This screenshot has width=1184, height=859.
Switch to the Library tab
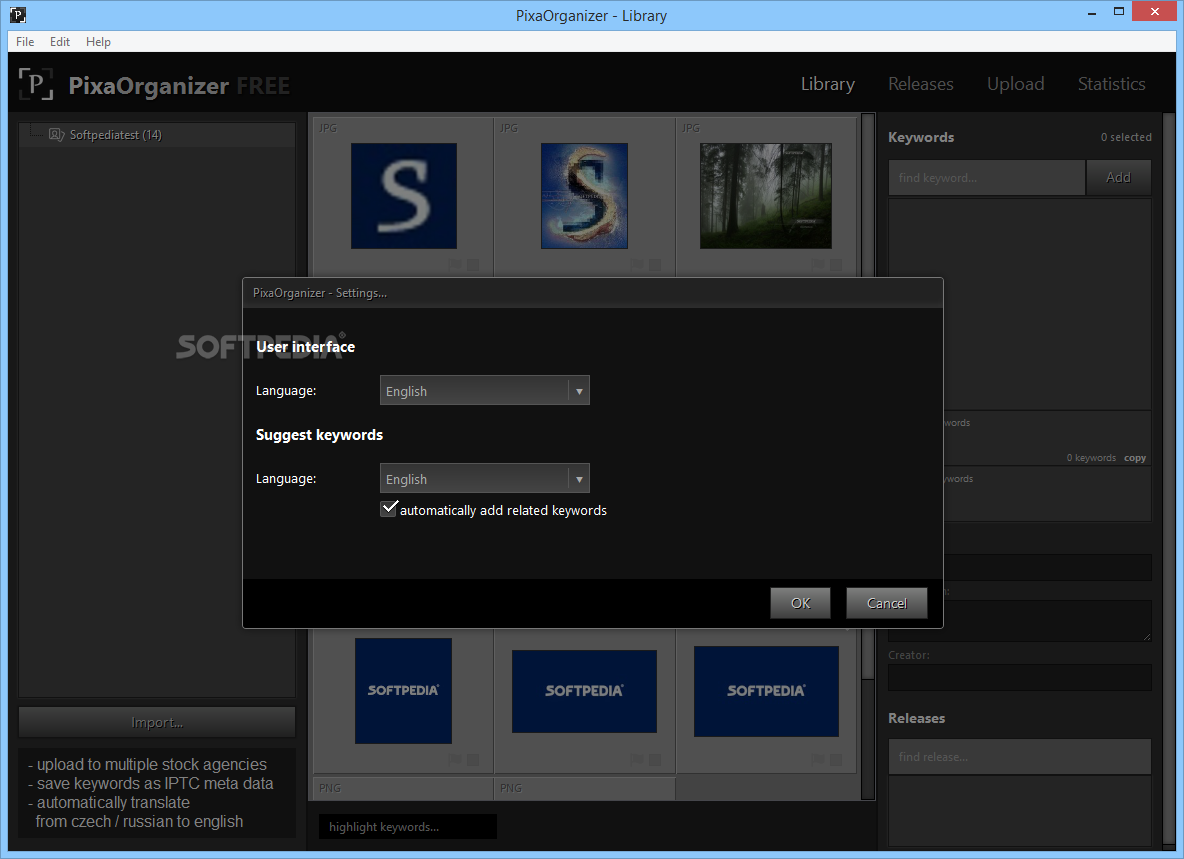pyautogui.click(x=828, y=84)
